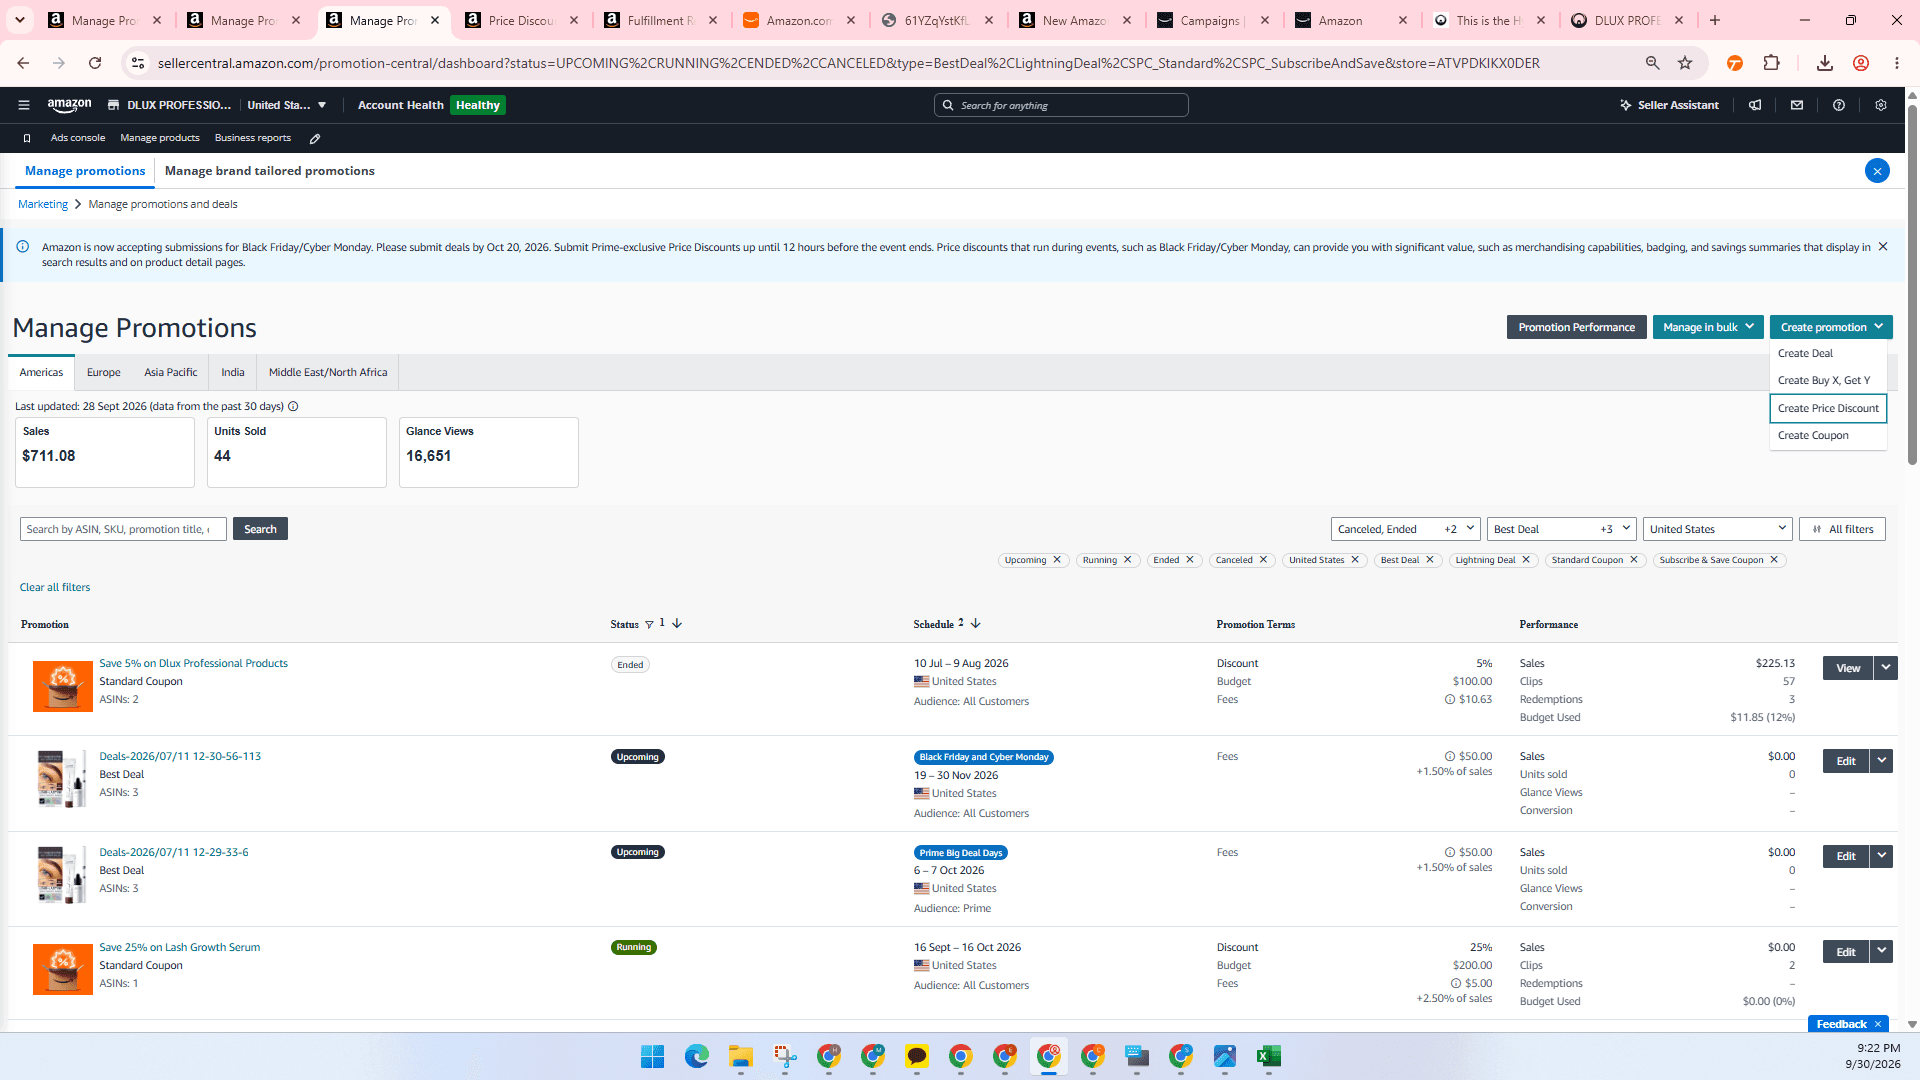Remove the Upcoming filter chip
The width and height of the screenshot is (1920, 1080).
click(1057, 560)
